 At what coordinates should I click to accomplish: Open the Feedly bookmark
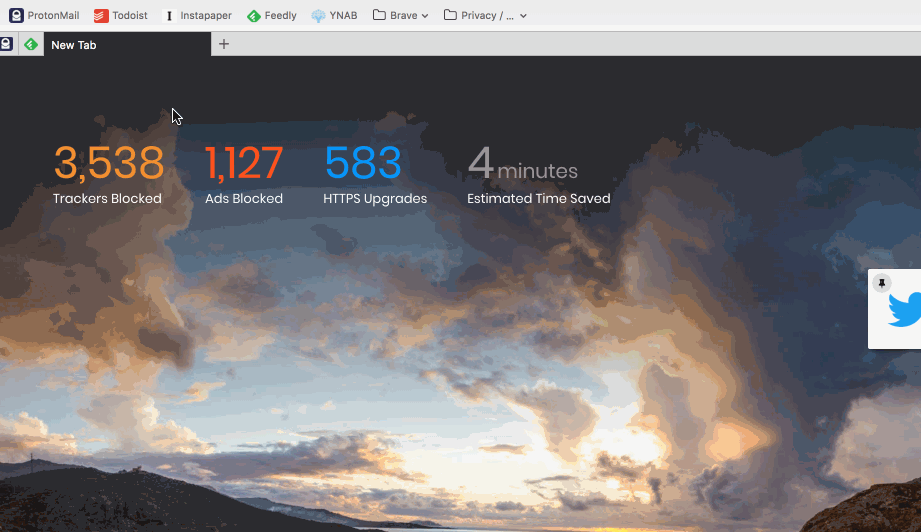(271, 15)
